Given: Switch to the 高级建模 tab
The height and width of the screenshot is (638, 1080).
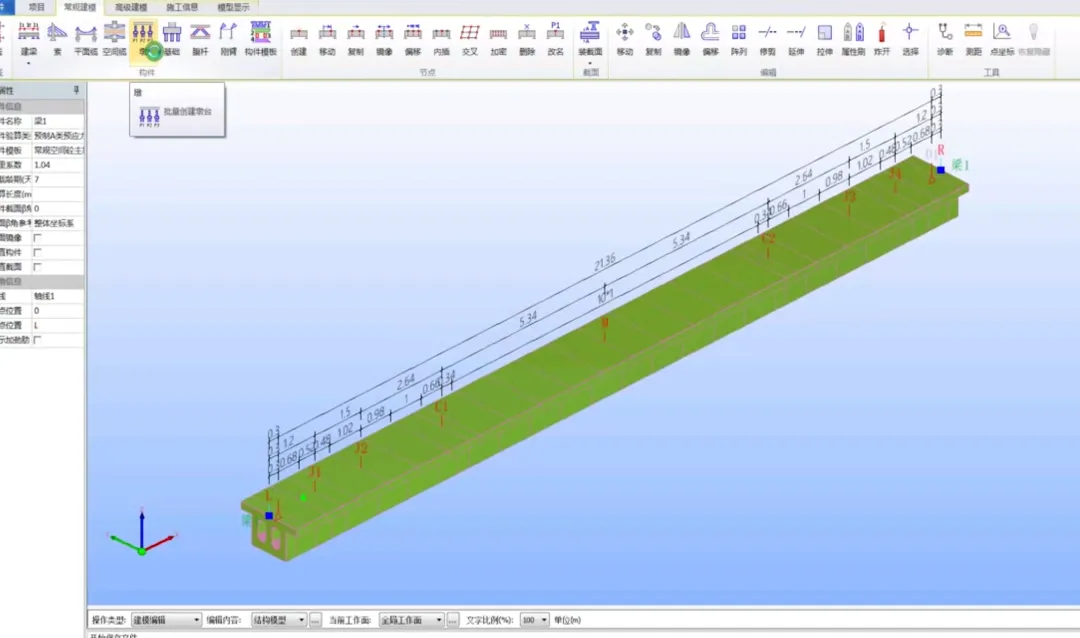Looking at the screenshot, I should [x=131, y=7].
